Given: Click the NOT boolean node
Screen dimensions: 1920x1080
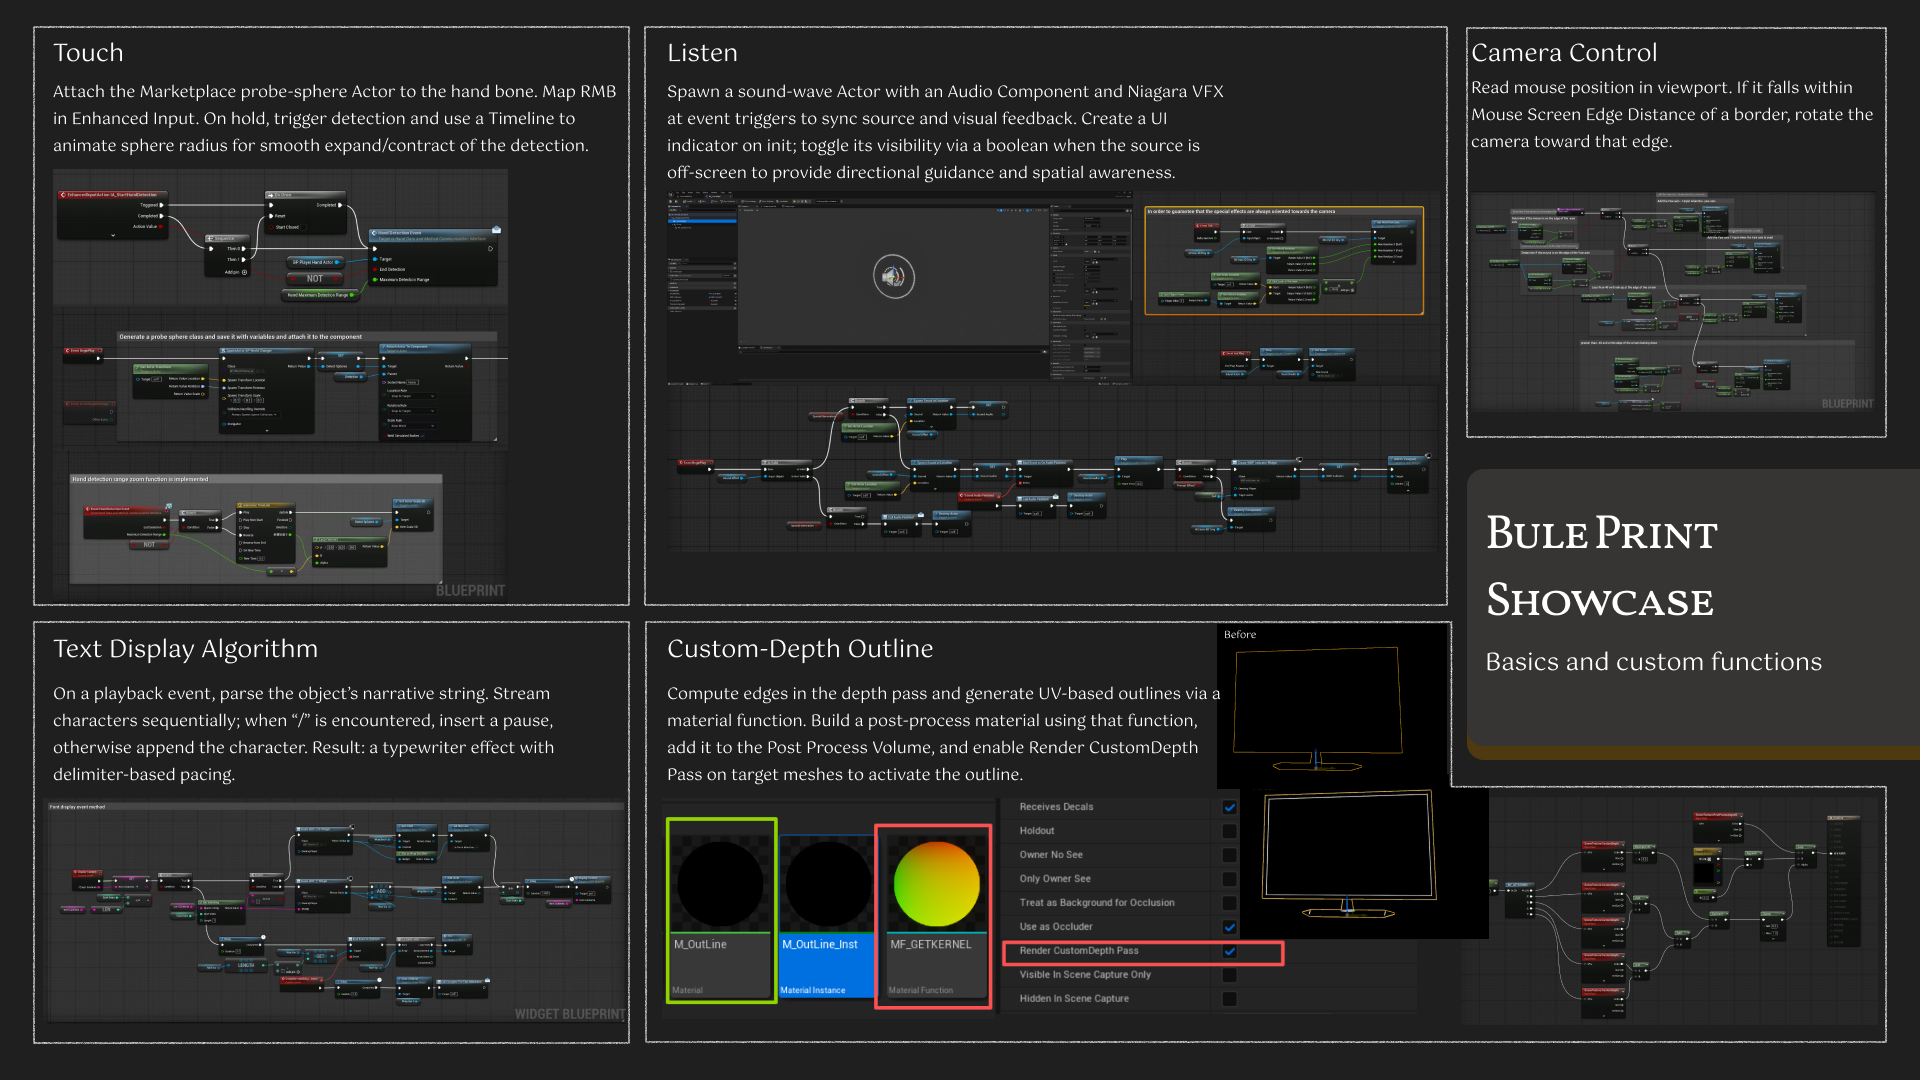Looking at the screenshot, I should pyautogui.click(x=314, y=278).
